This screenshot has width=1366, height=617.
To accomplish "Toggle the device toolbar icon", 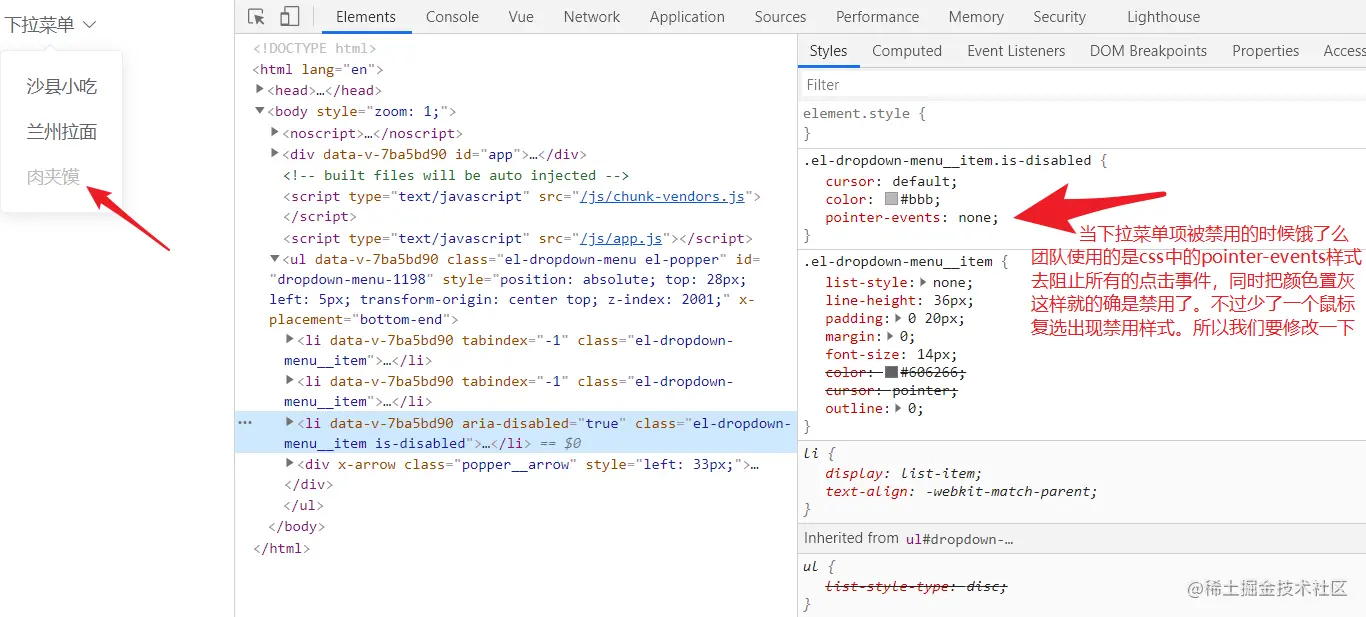I will point(289,17).
